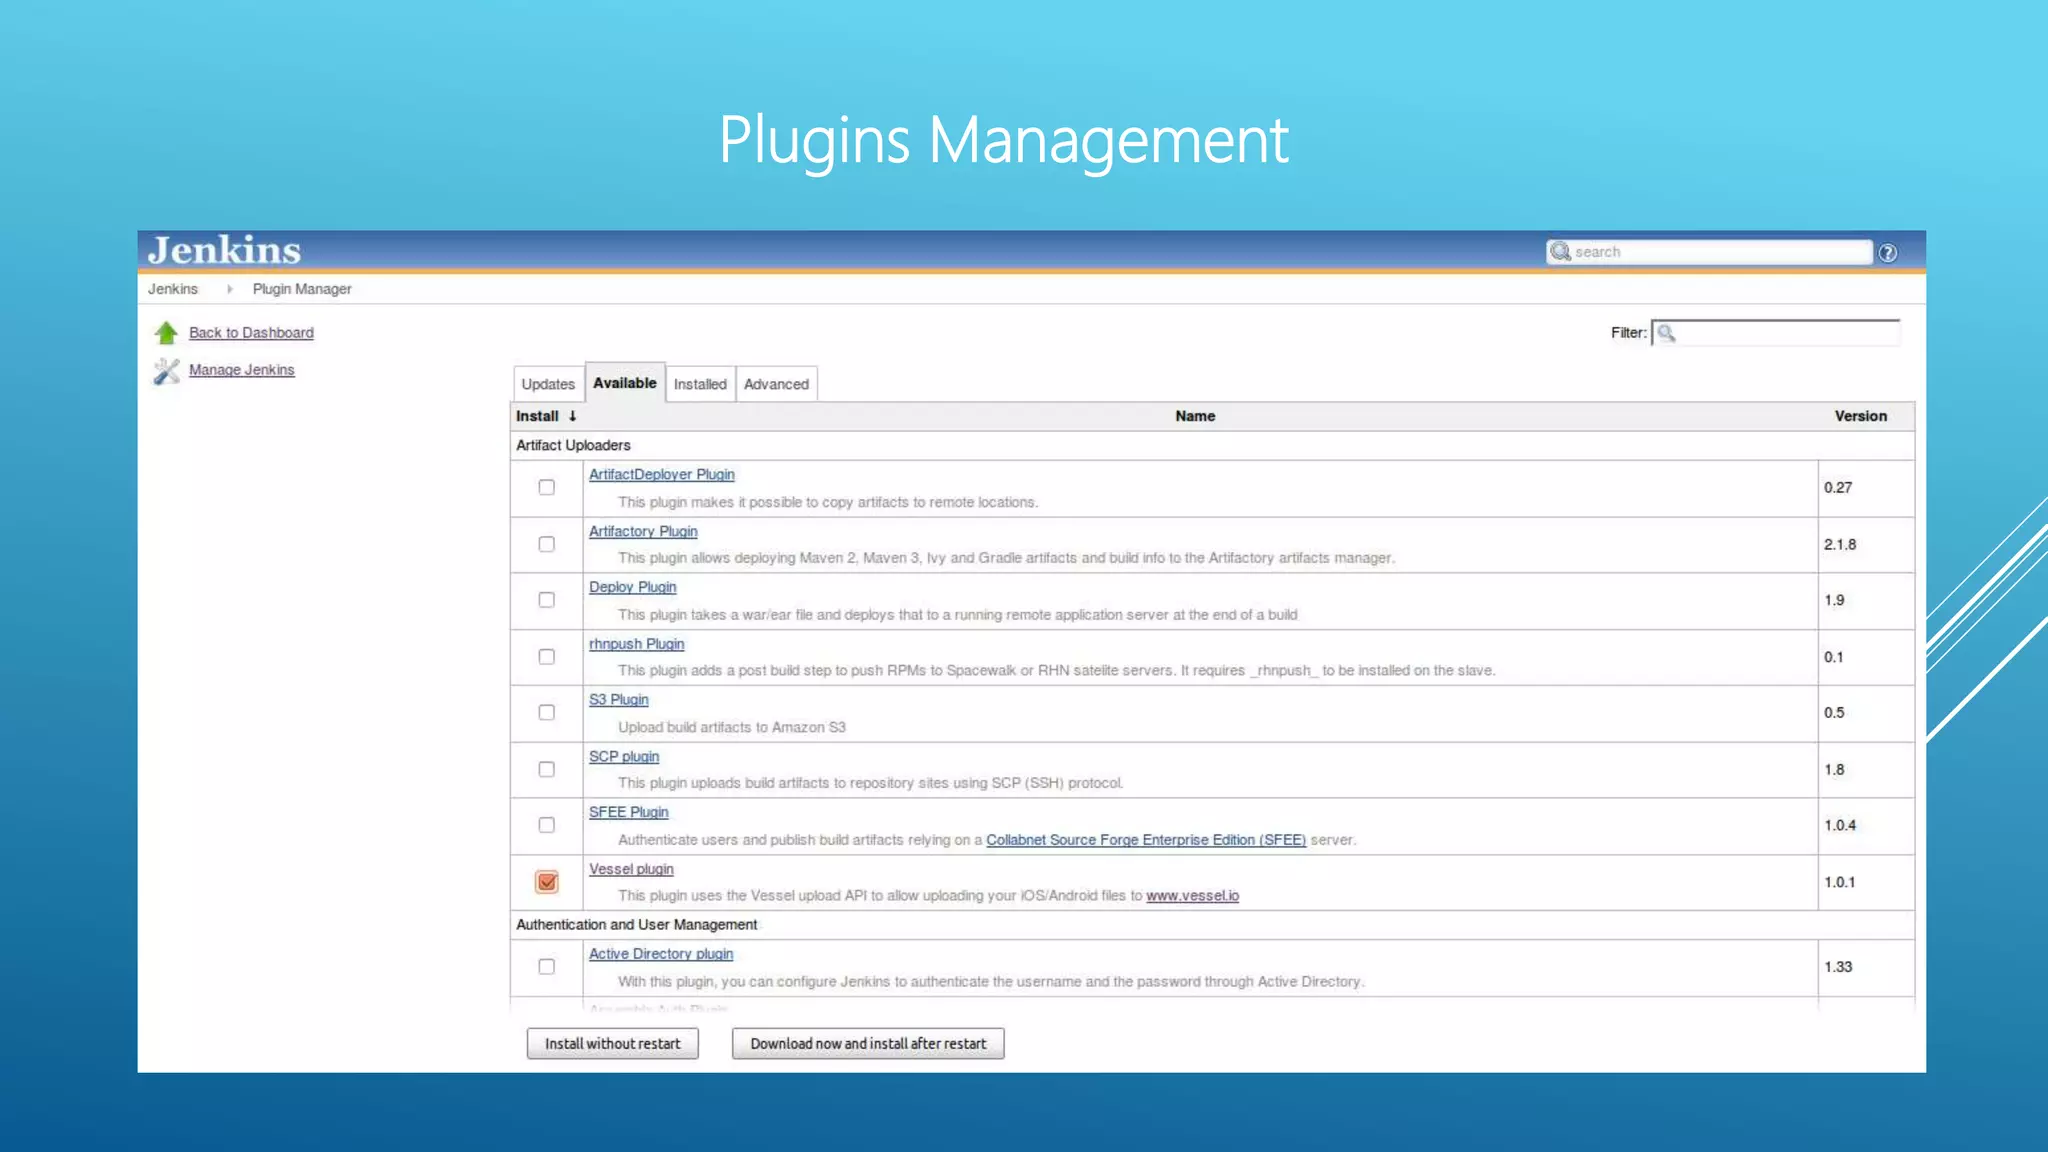Uncheck the Vessel plugin checkbox
The height and width of the screenshot is (1152, 2048).
click(546, 882)
